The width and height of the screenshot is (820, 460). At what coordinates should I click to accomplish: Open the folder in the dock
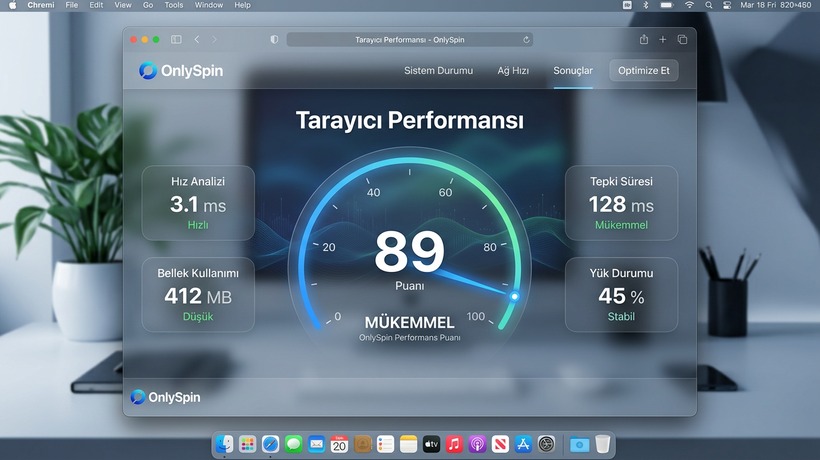[579, 444]
